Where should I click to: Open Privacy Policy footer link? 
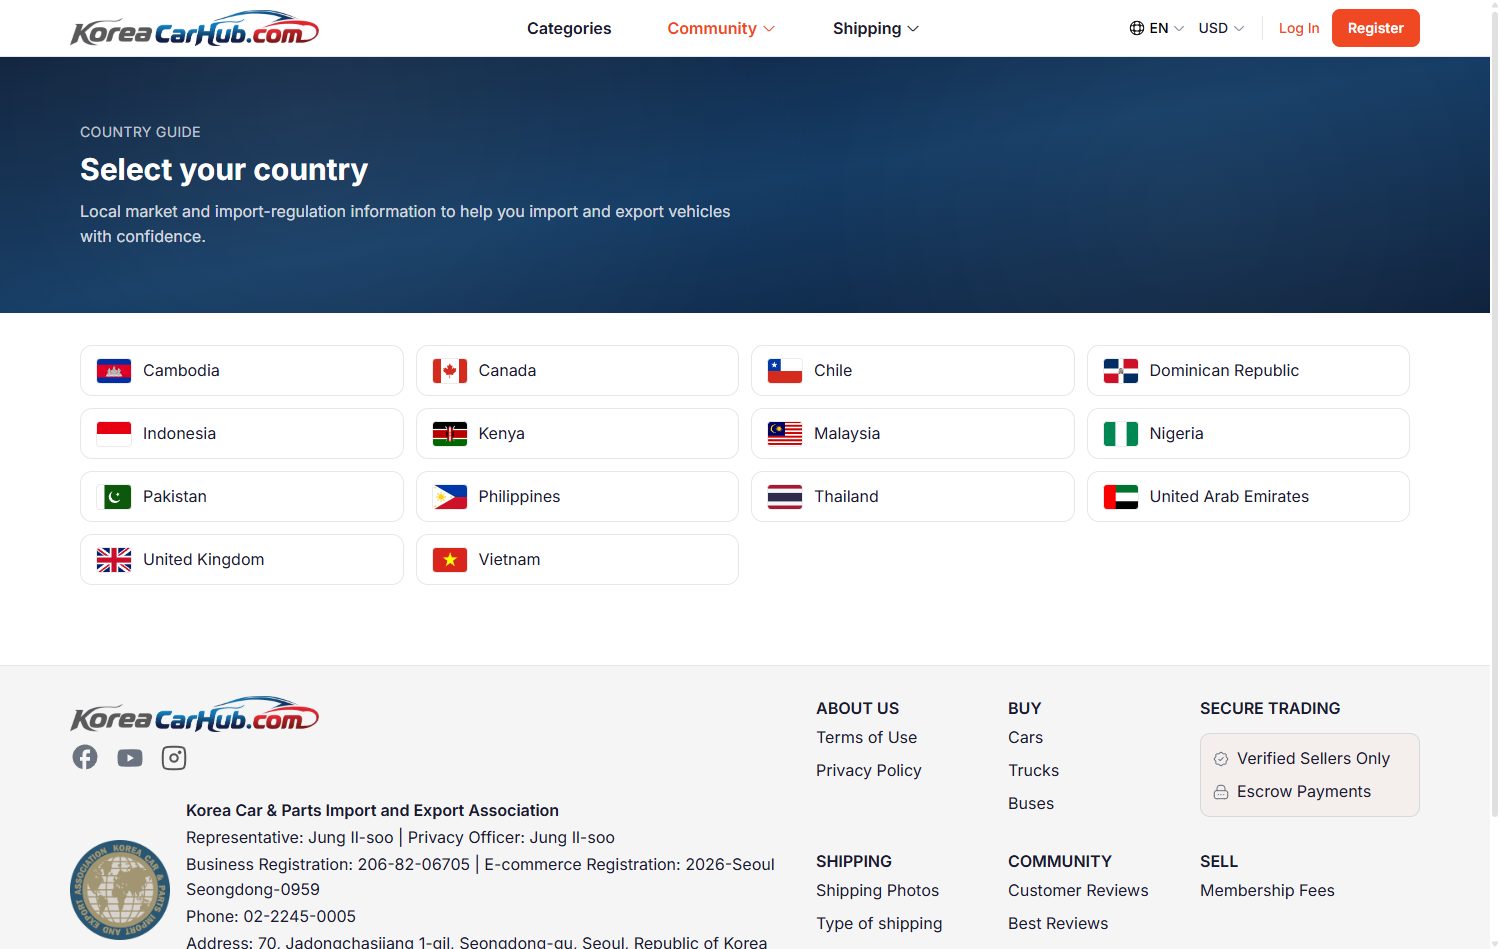[868, 770]
